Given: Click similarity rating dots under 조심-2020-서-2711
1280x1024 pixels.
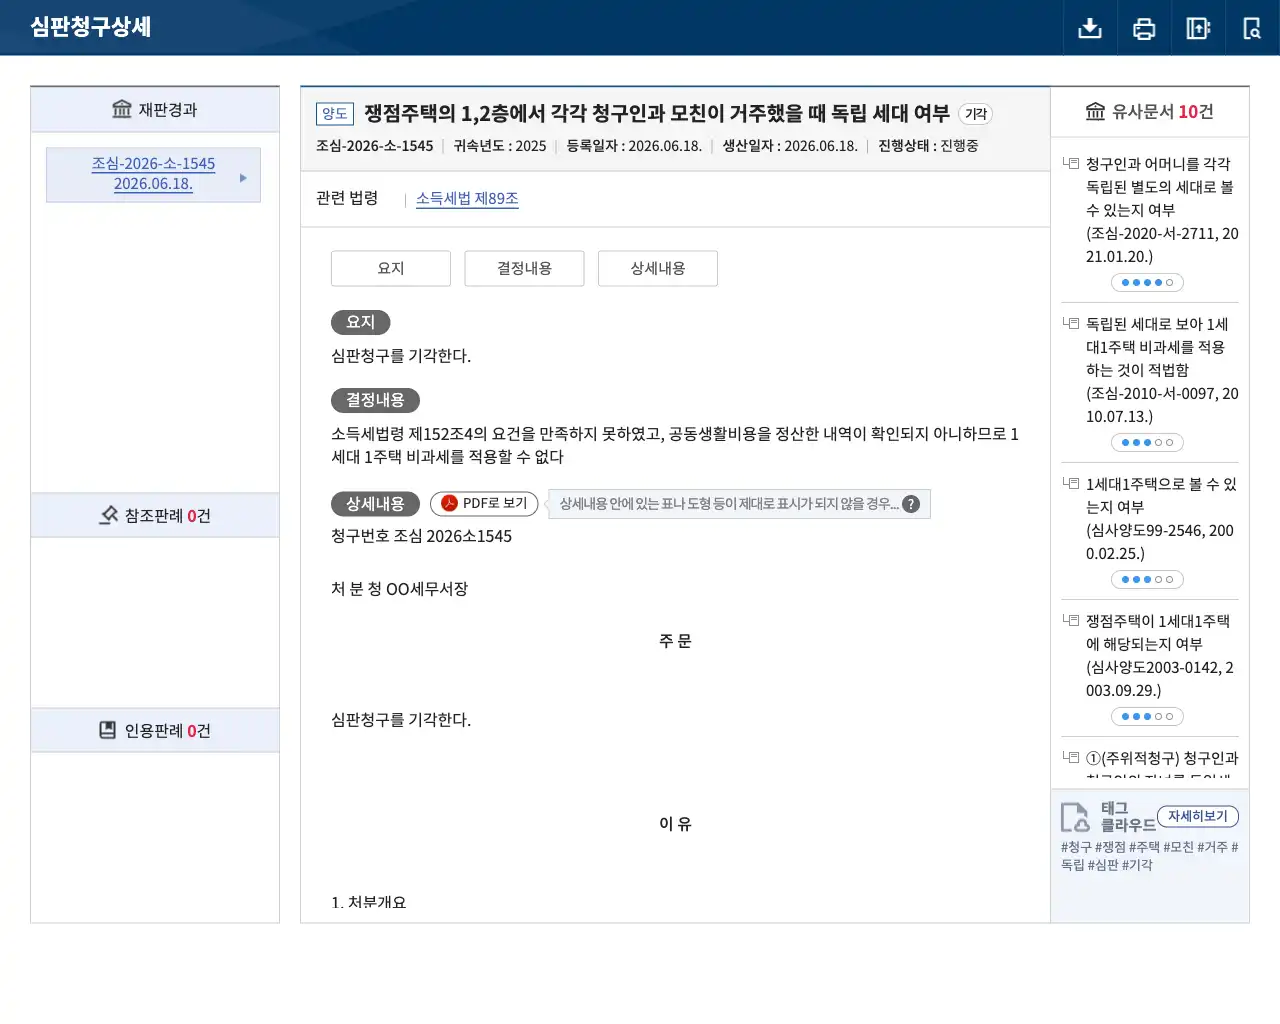Looking at the screenshot, I should (x=1148, y=282).
